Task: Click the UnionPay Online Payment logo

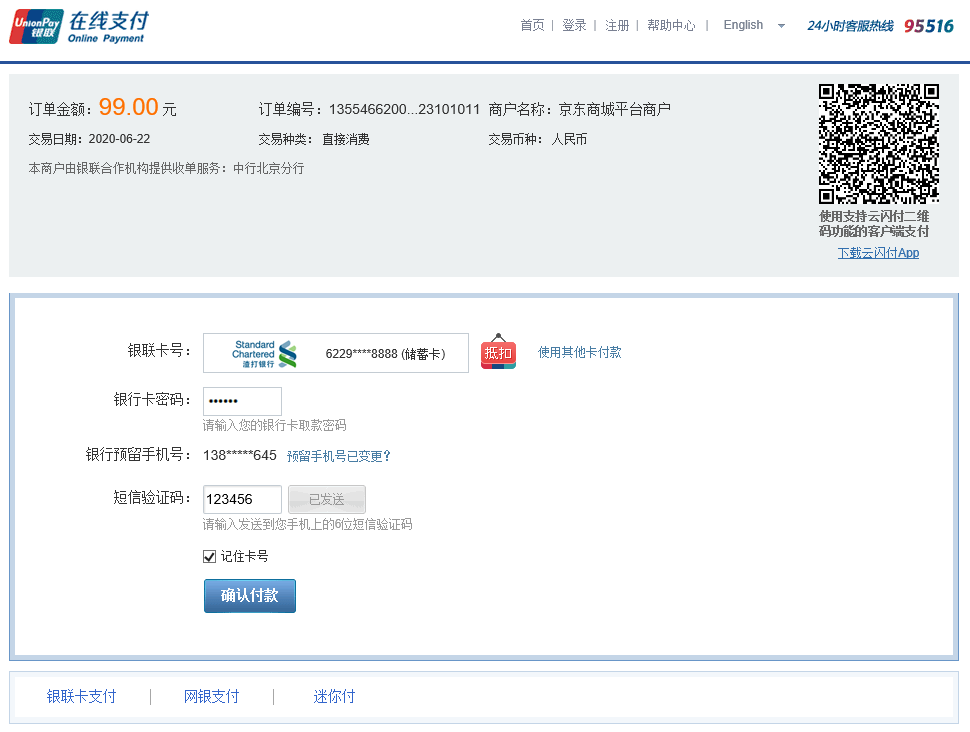Action: [x=79, y=27]
